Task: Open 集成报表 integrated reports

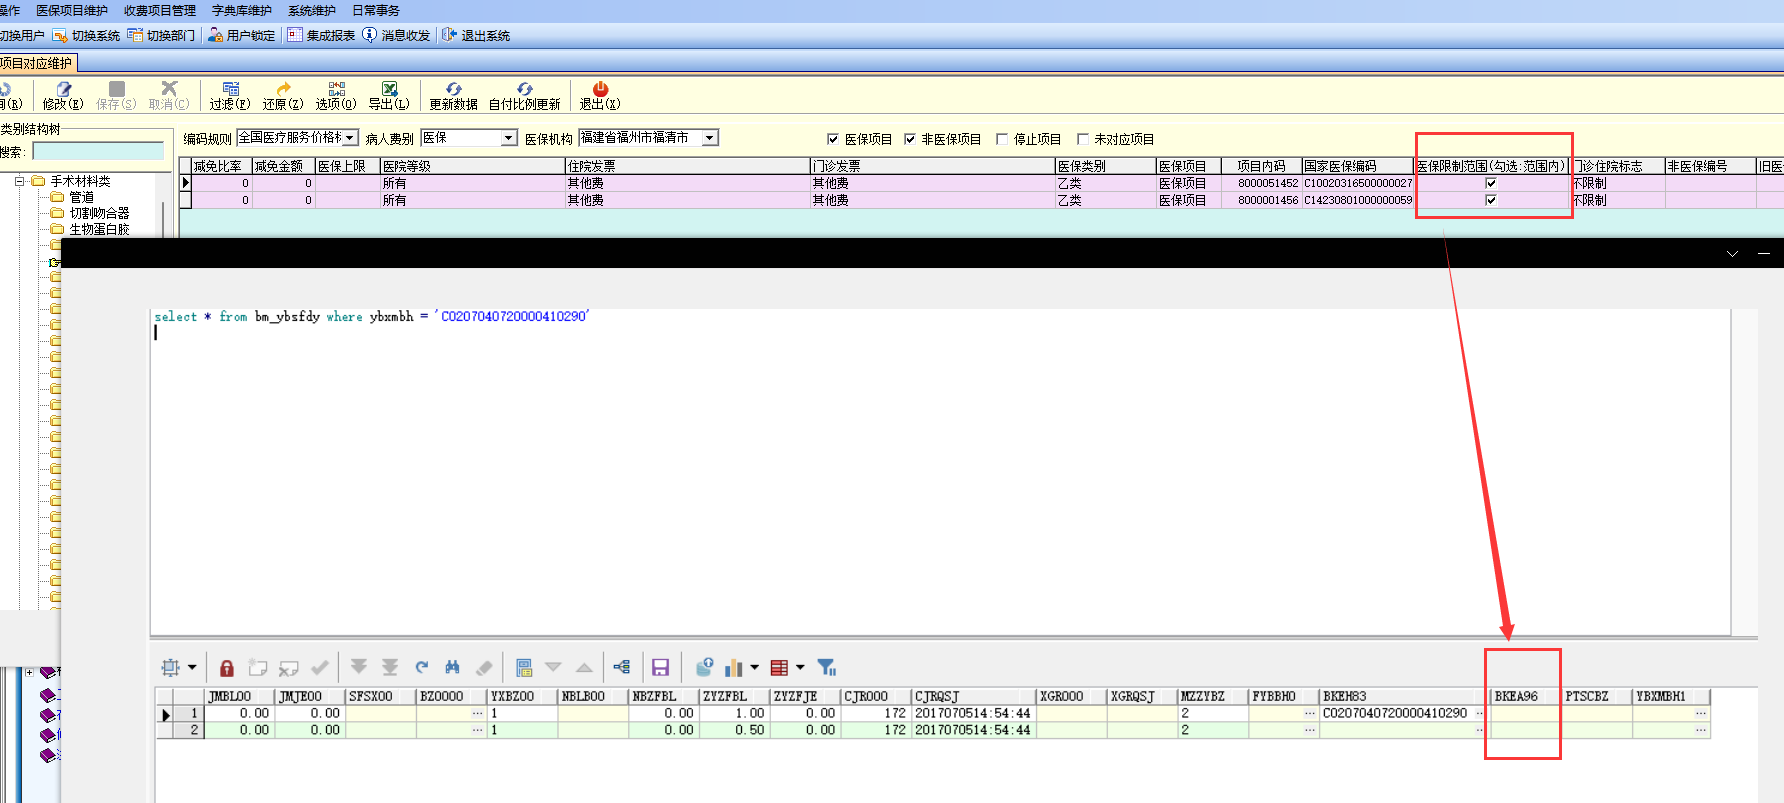Action: pyautogui.click(x=321, y=35)
